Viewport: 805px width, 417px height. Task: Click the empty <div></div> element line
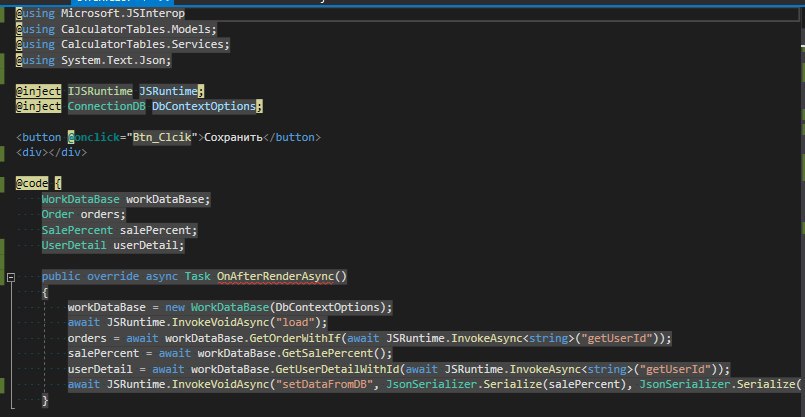(51, 153)
